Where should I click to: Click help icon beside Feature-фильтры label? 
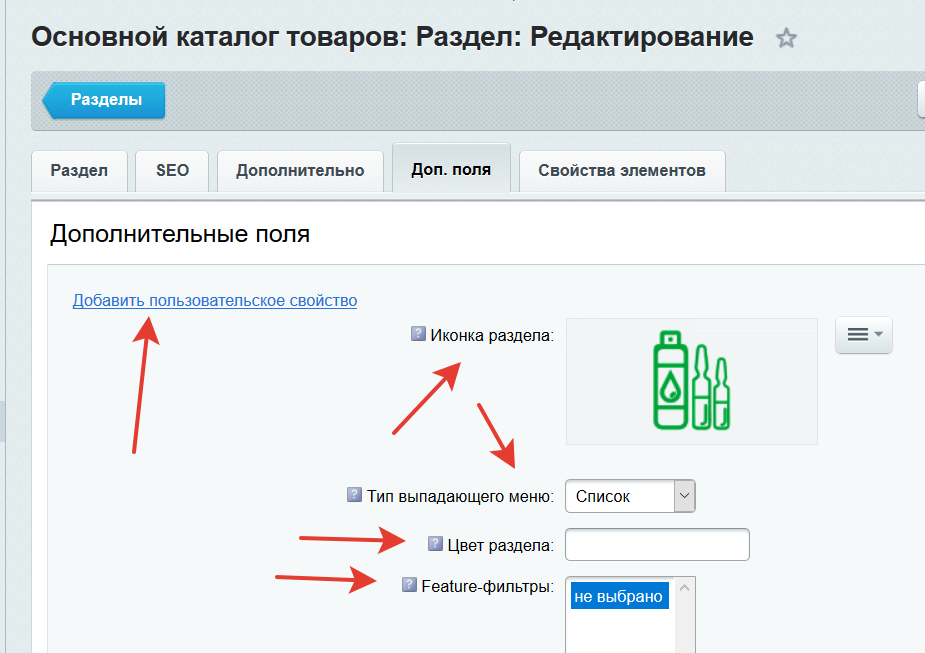click(409, 585)
